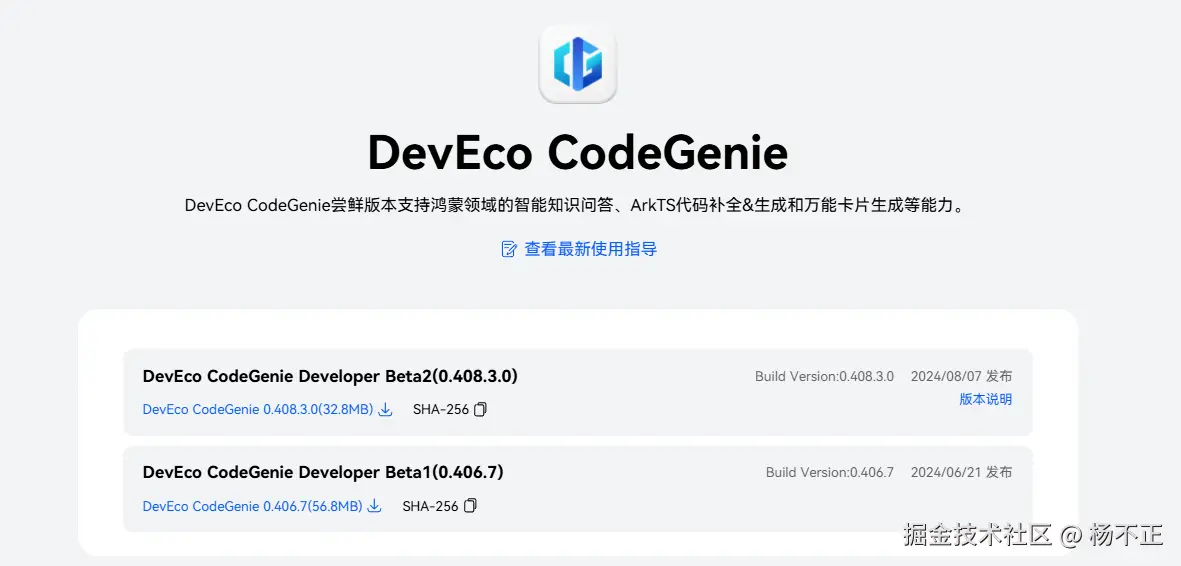Click download arrow icon for 0.408.3.0
1181x566 pixels.
click(x=385, y=409)
